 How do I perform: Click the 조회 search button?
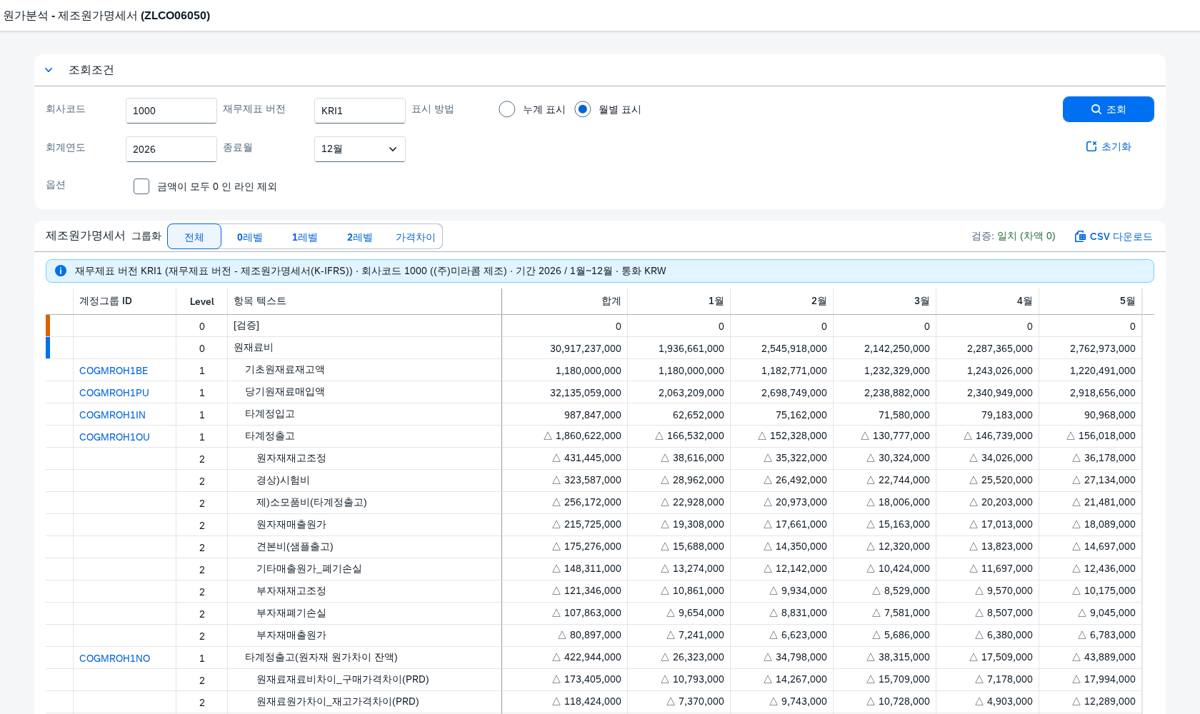point(1108,109)
